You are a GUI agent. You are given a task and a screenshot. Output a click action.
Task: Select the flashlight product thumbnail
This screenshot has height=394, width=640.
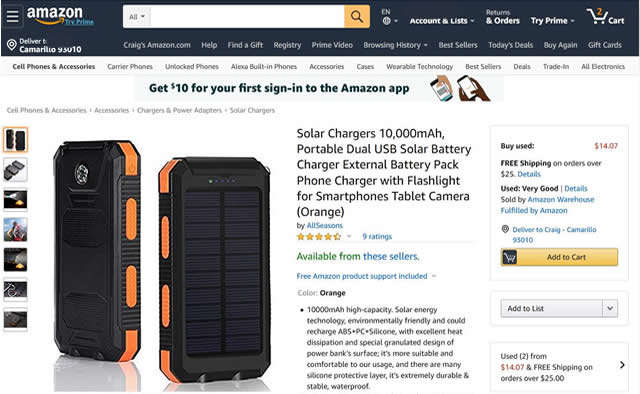point(16,200)
